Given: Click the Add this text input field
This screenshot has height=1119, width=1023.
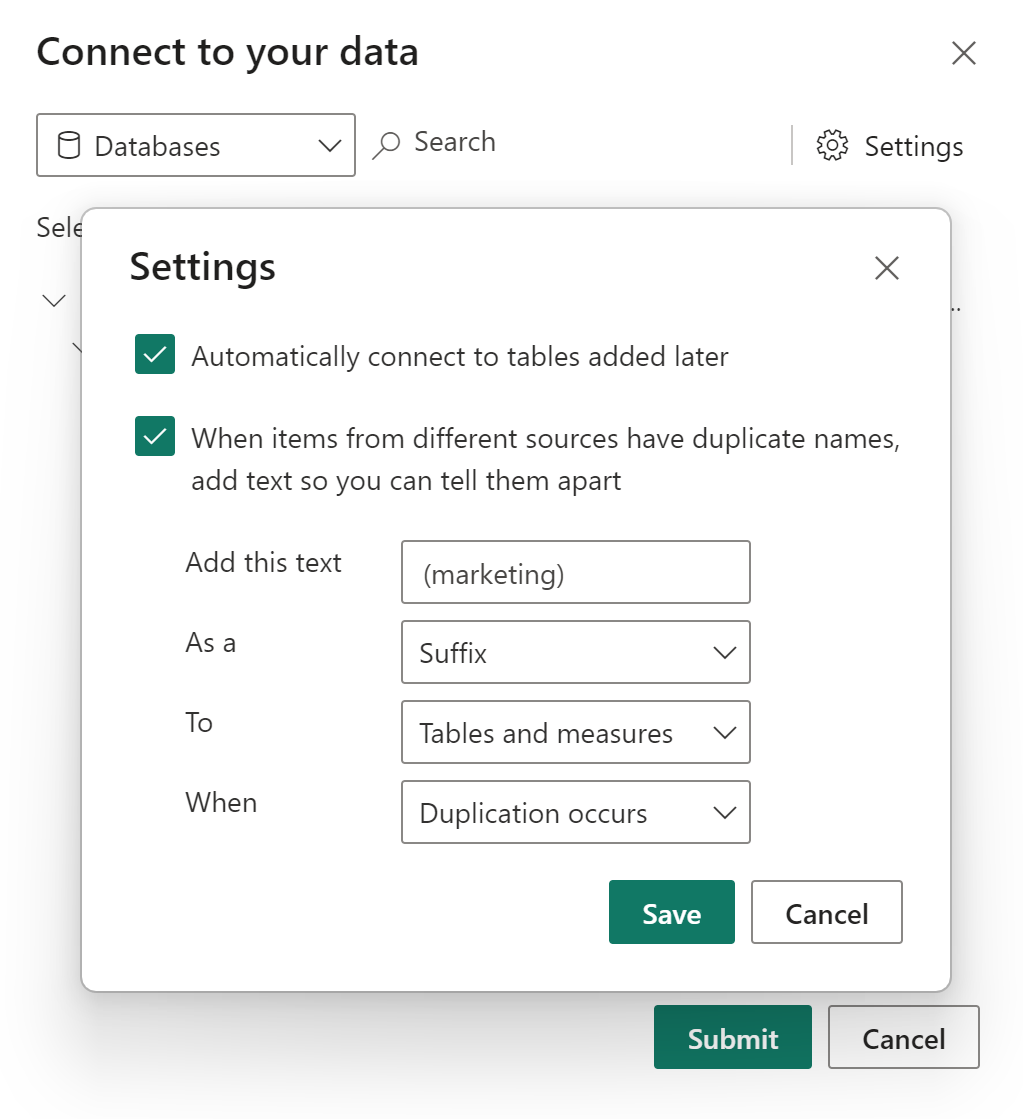Looking at the screenshot, I should (575, 572).
